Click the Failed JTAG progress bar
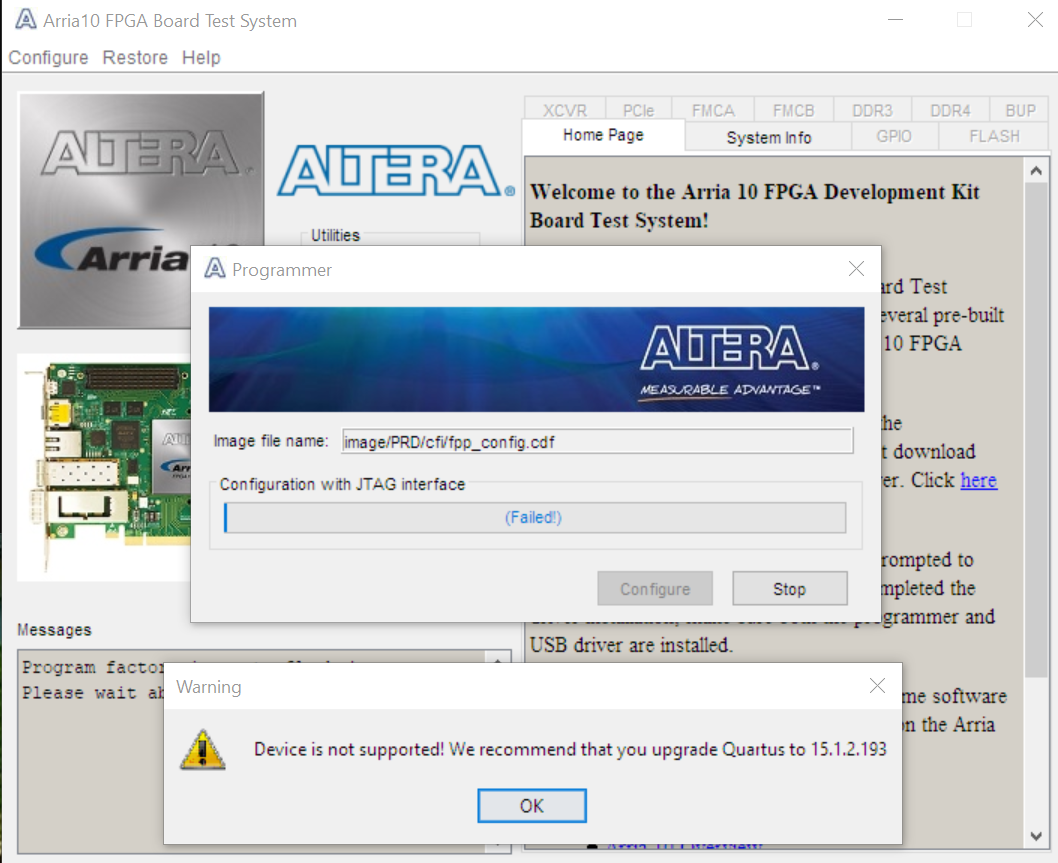The image size is (1058, 863). 534,518
